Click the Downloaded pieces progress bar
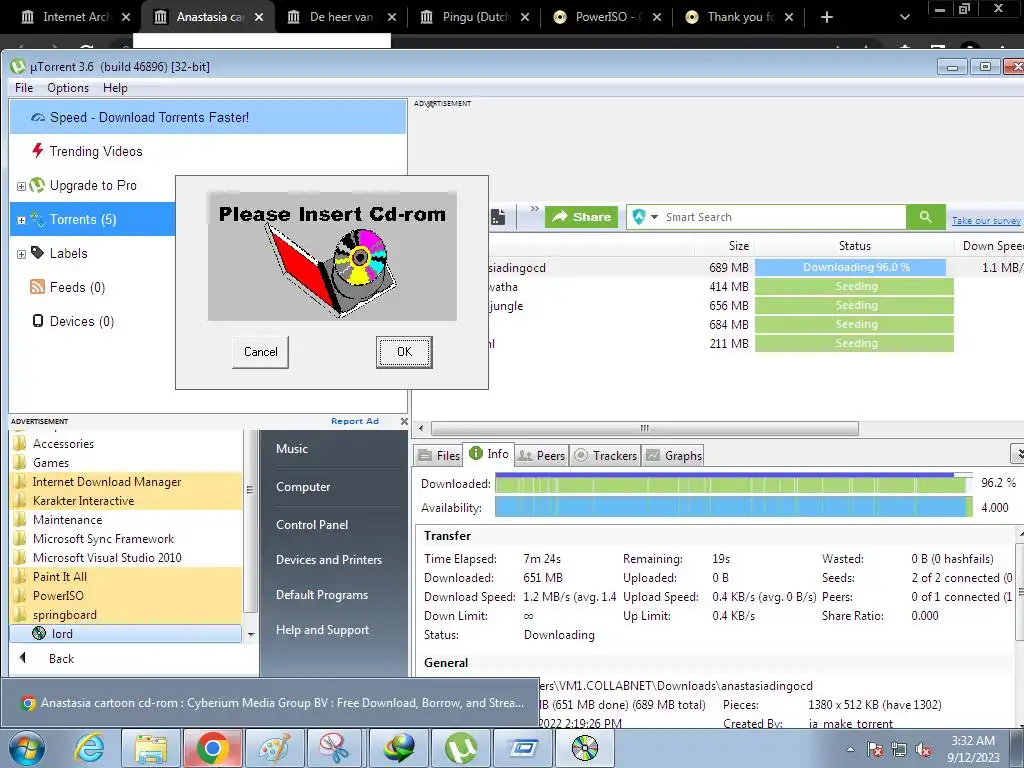Viewport: 1024px width, 768px height. coord(733,484)
